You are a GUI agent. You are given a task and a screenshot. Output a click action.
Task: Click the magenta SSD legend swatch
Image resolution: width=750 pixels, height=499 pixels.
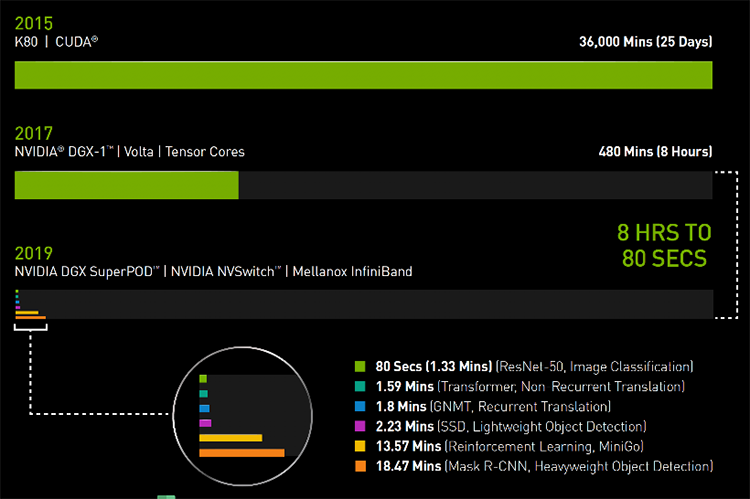[x=360, y=426]
